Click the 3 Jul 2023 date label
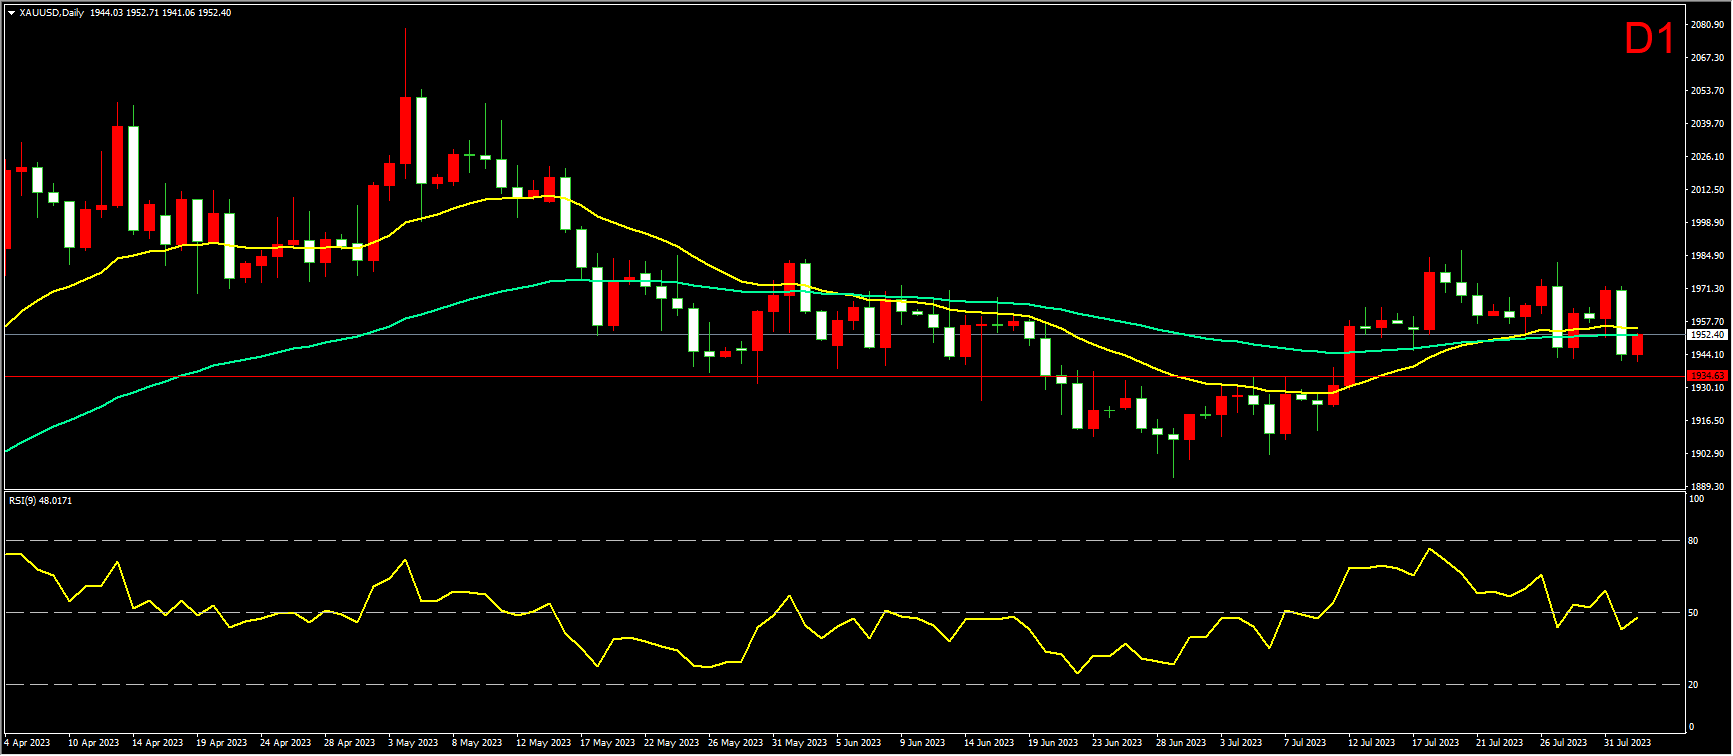The height and width of the screenshot is (756, 1733). pos(1243,743)
